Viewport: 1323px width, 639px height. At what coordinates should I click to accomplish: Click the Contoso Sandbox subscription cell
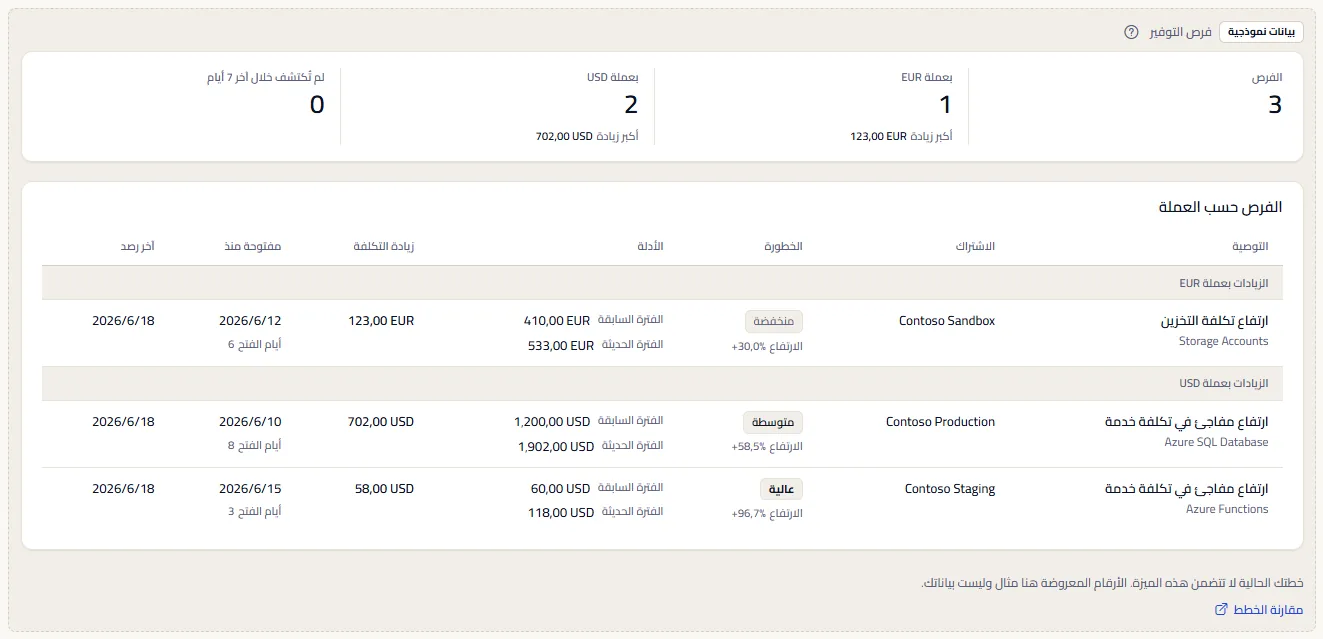[x=947, y=321]
